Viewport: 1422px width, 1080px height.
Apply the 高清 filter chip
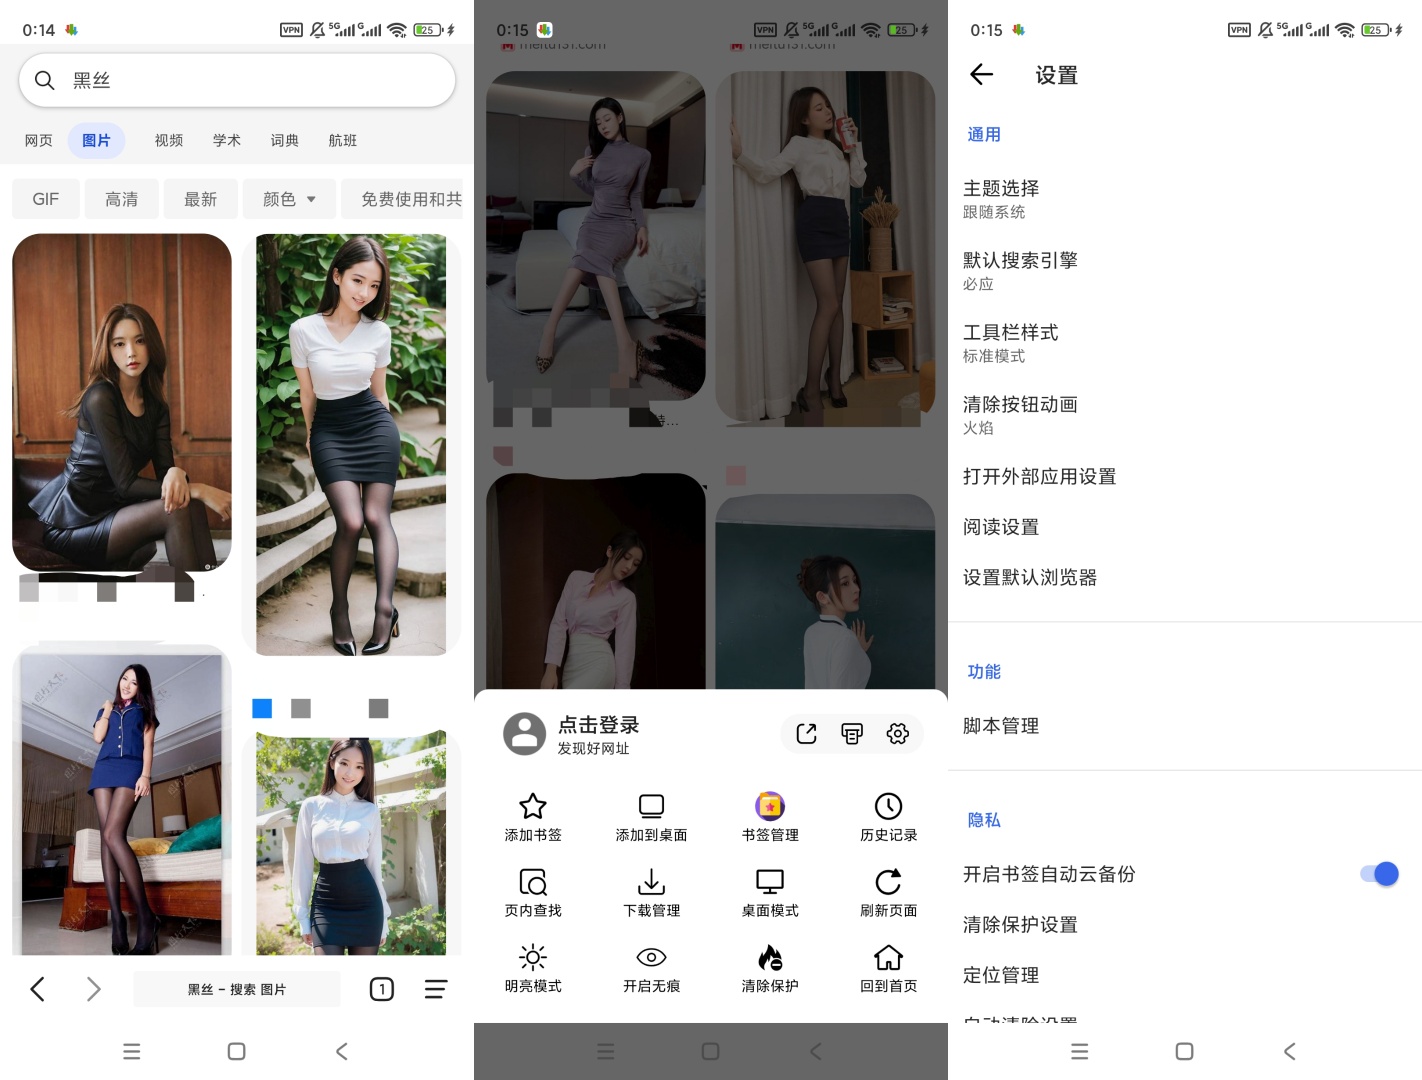(122, 199)
